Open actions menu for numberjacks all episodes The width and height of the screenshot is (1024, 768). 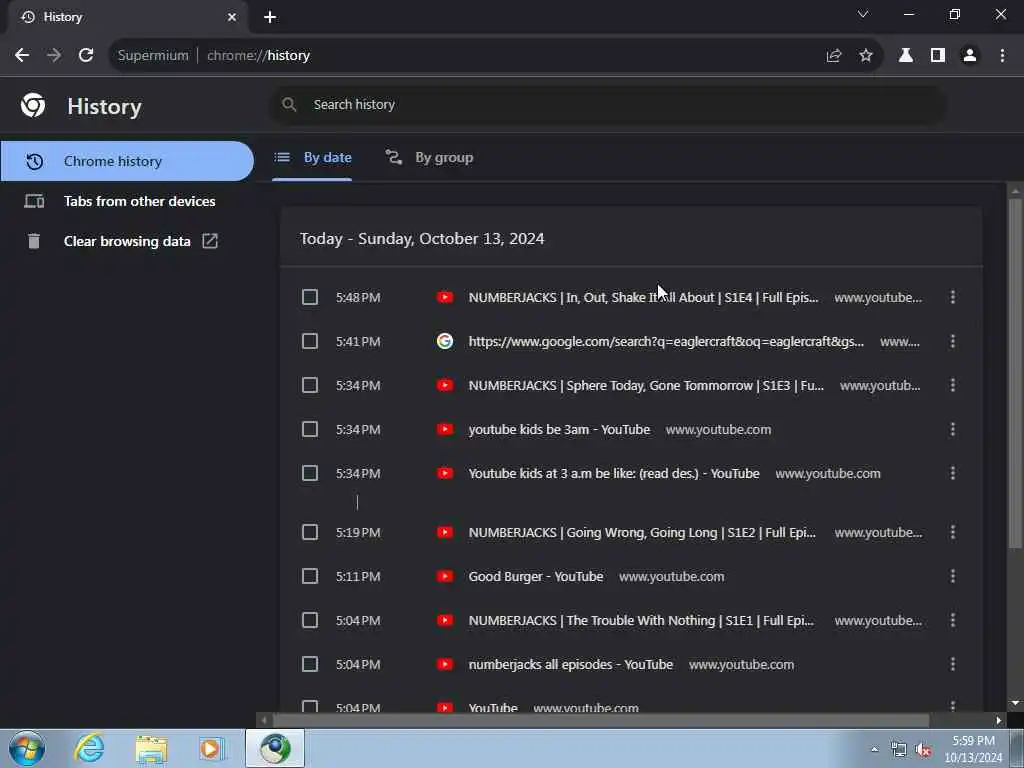(x=953, y=664)
